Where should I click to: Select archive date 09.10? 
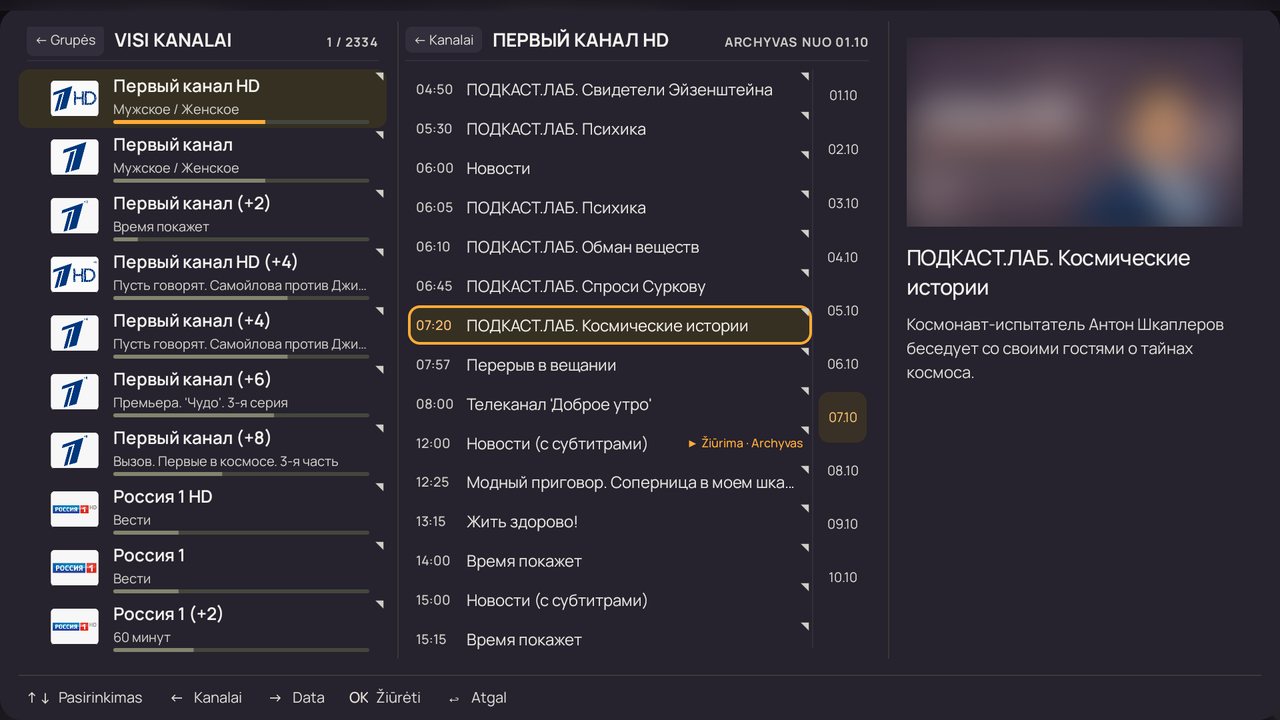click(843, 524)
